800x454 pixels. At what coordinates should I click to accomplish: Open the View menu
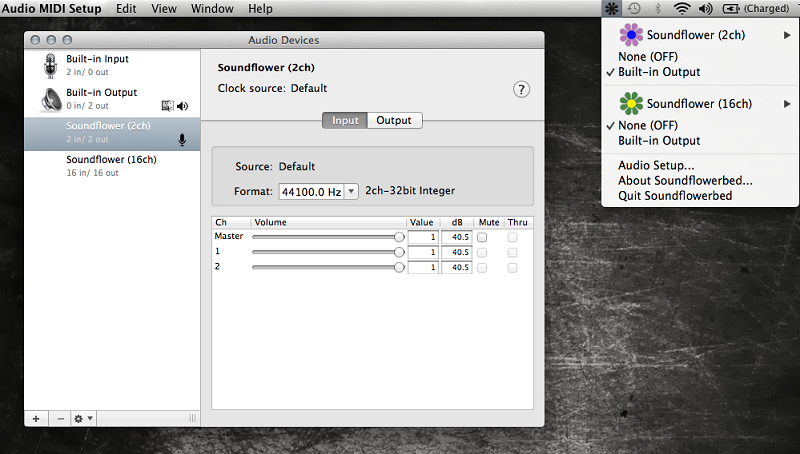click(x=164, y=9)
